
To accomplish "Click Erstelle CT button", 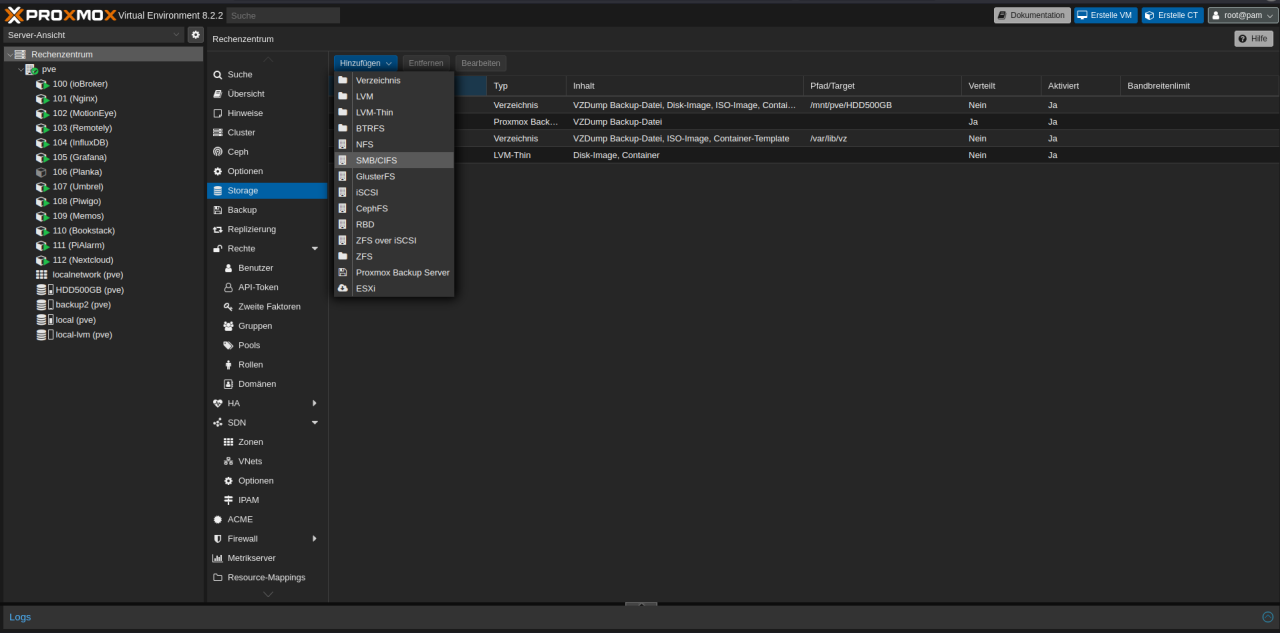I will [x=1173, y=15].
